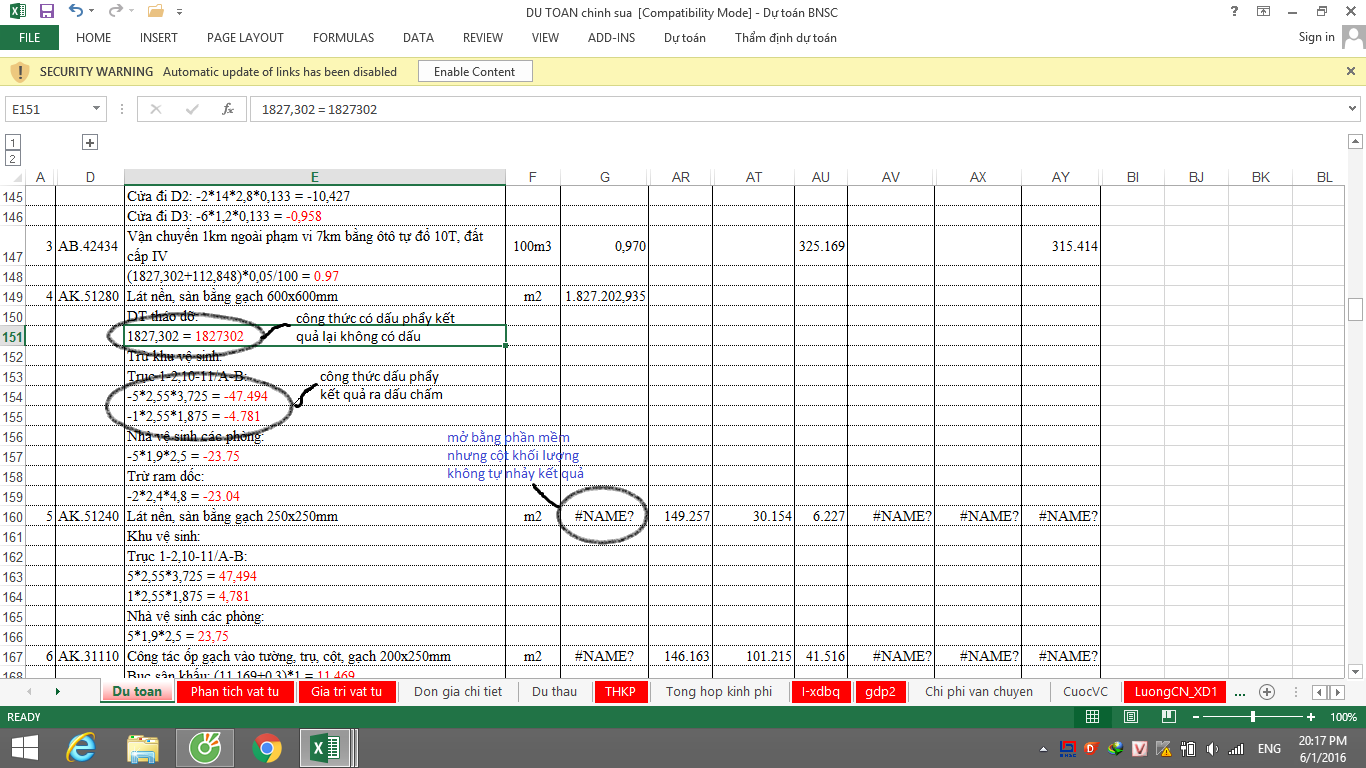
Task: Select Normal view button in status bar
Action: tap(1093, 717)
